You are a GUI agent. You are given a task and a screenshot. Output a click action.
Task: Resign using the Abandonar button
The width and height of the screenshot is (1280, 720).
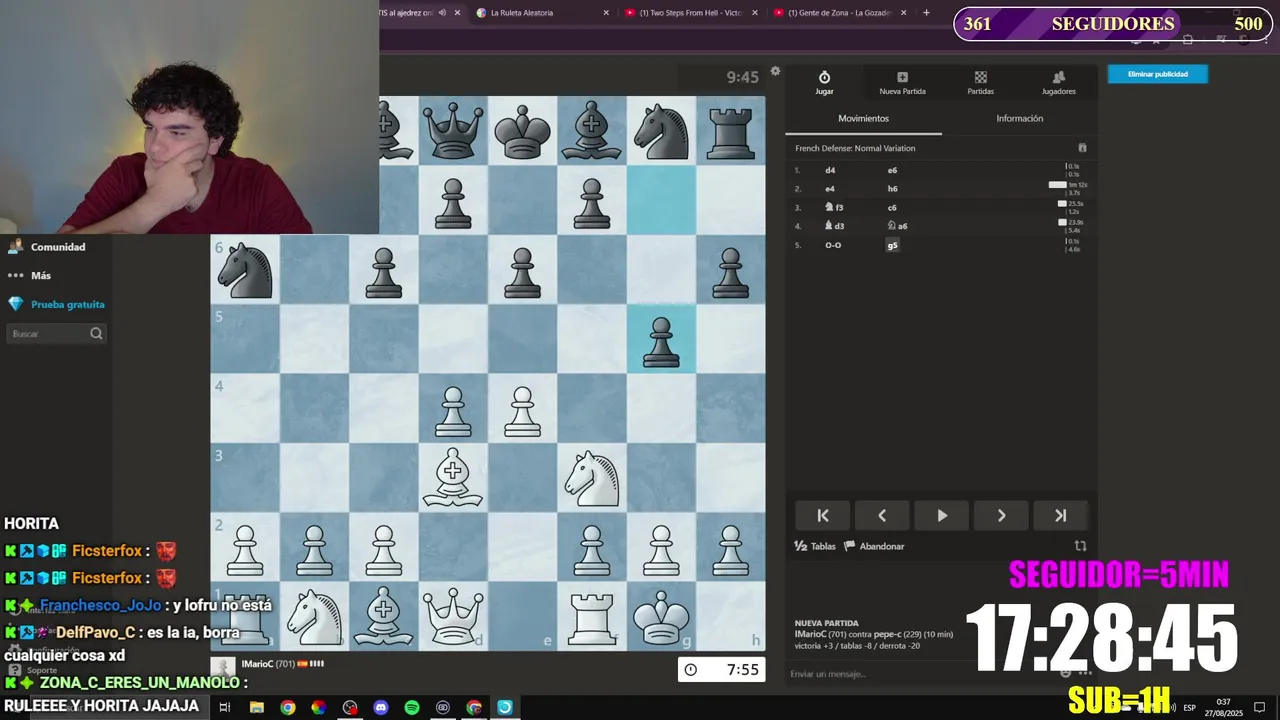click(x=874, y=546)
